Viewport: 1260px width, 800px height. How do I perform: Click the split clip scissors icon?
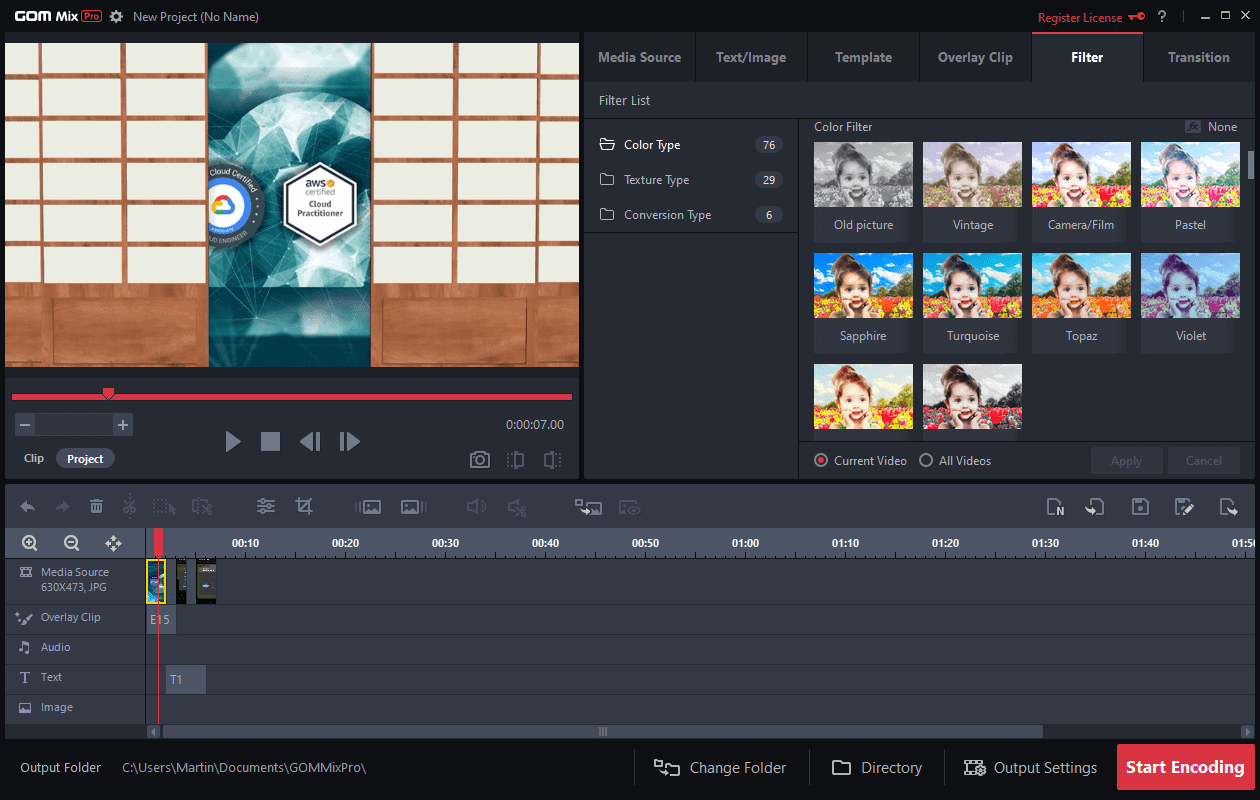click(129, 507)
